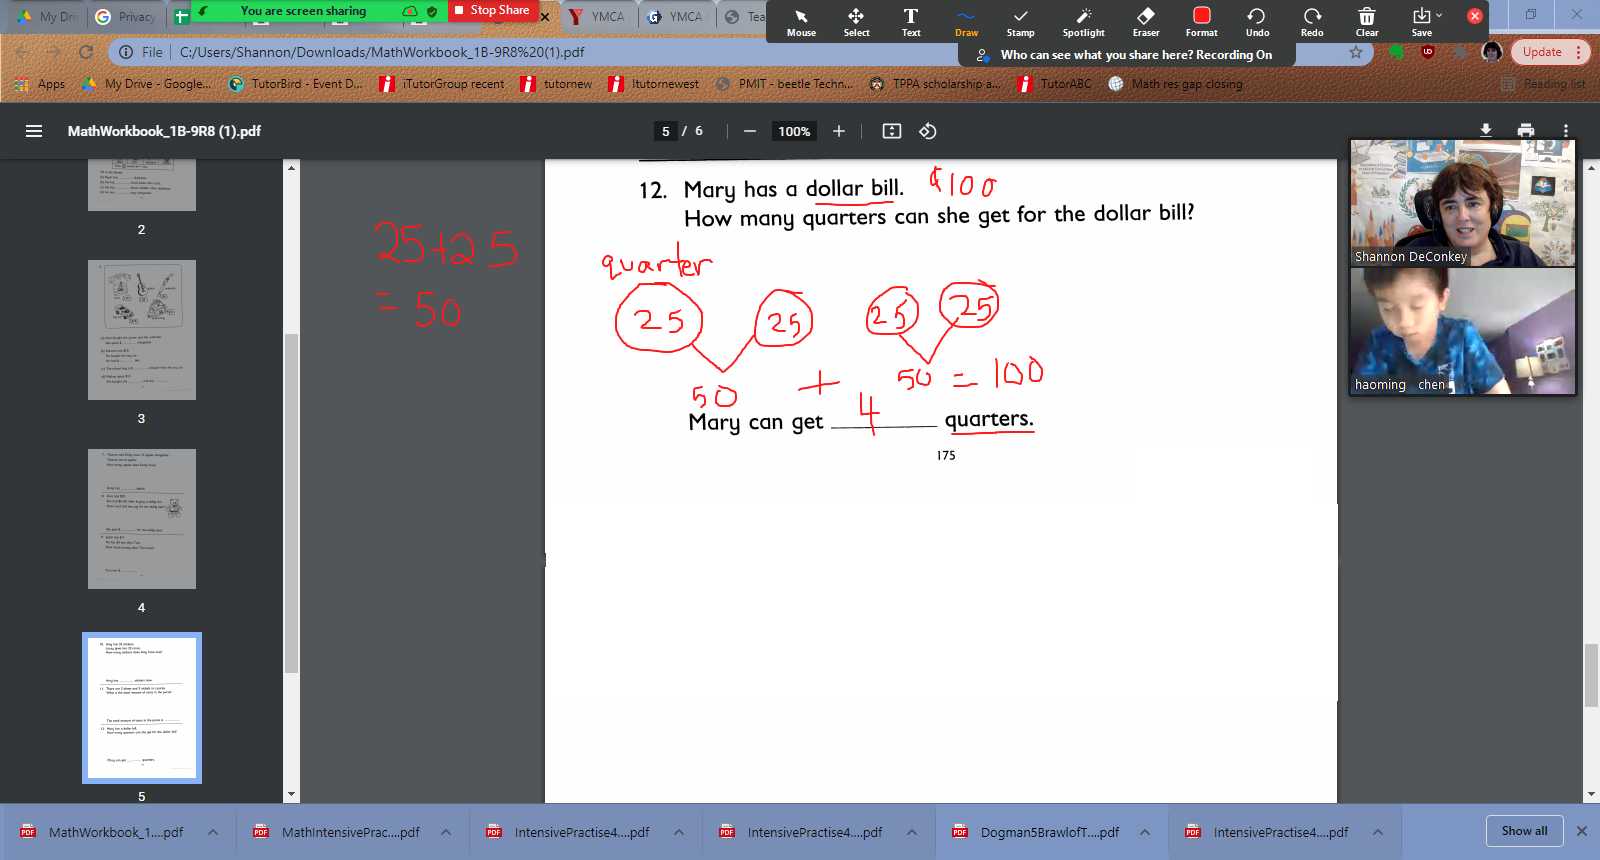Toggle the PDF sidebar menu
This screenshot has width=1600, height=860.
pos(34,131)
